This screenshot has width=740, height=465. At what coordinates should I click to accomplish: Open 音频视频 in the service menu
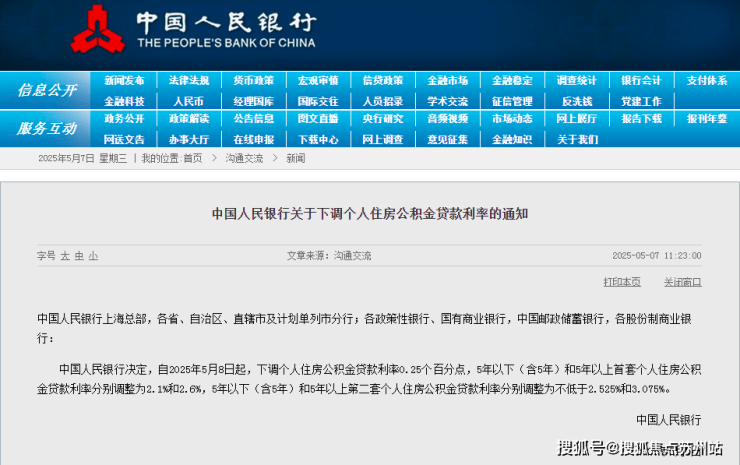tap(447, 118)
